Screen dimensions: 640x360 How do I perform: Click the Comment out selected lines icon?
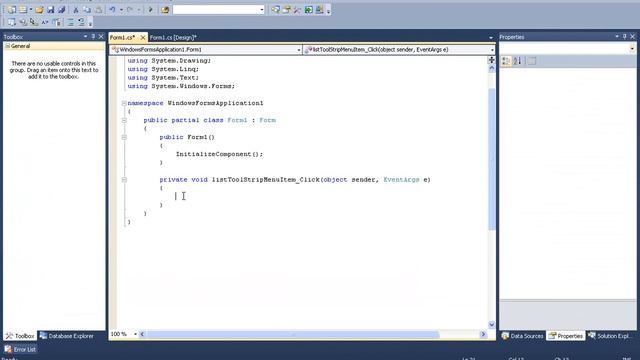[71, 22]
